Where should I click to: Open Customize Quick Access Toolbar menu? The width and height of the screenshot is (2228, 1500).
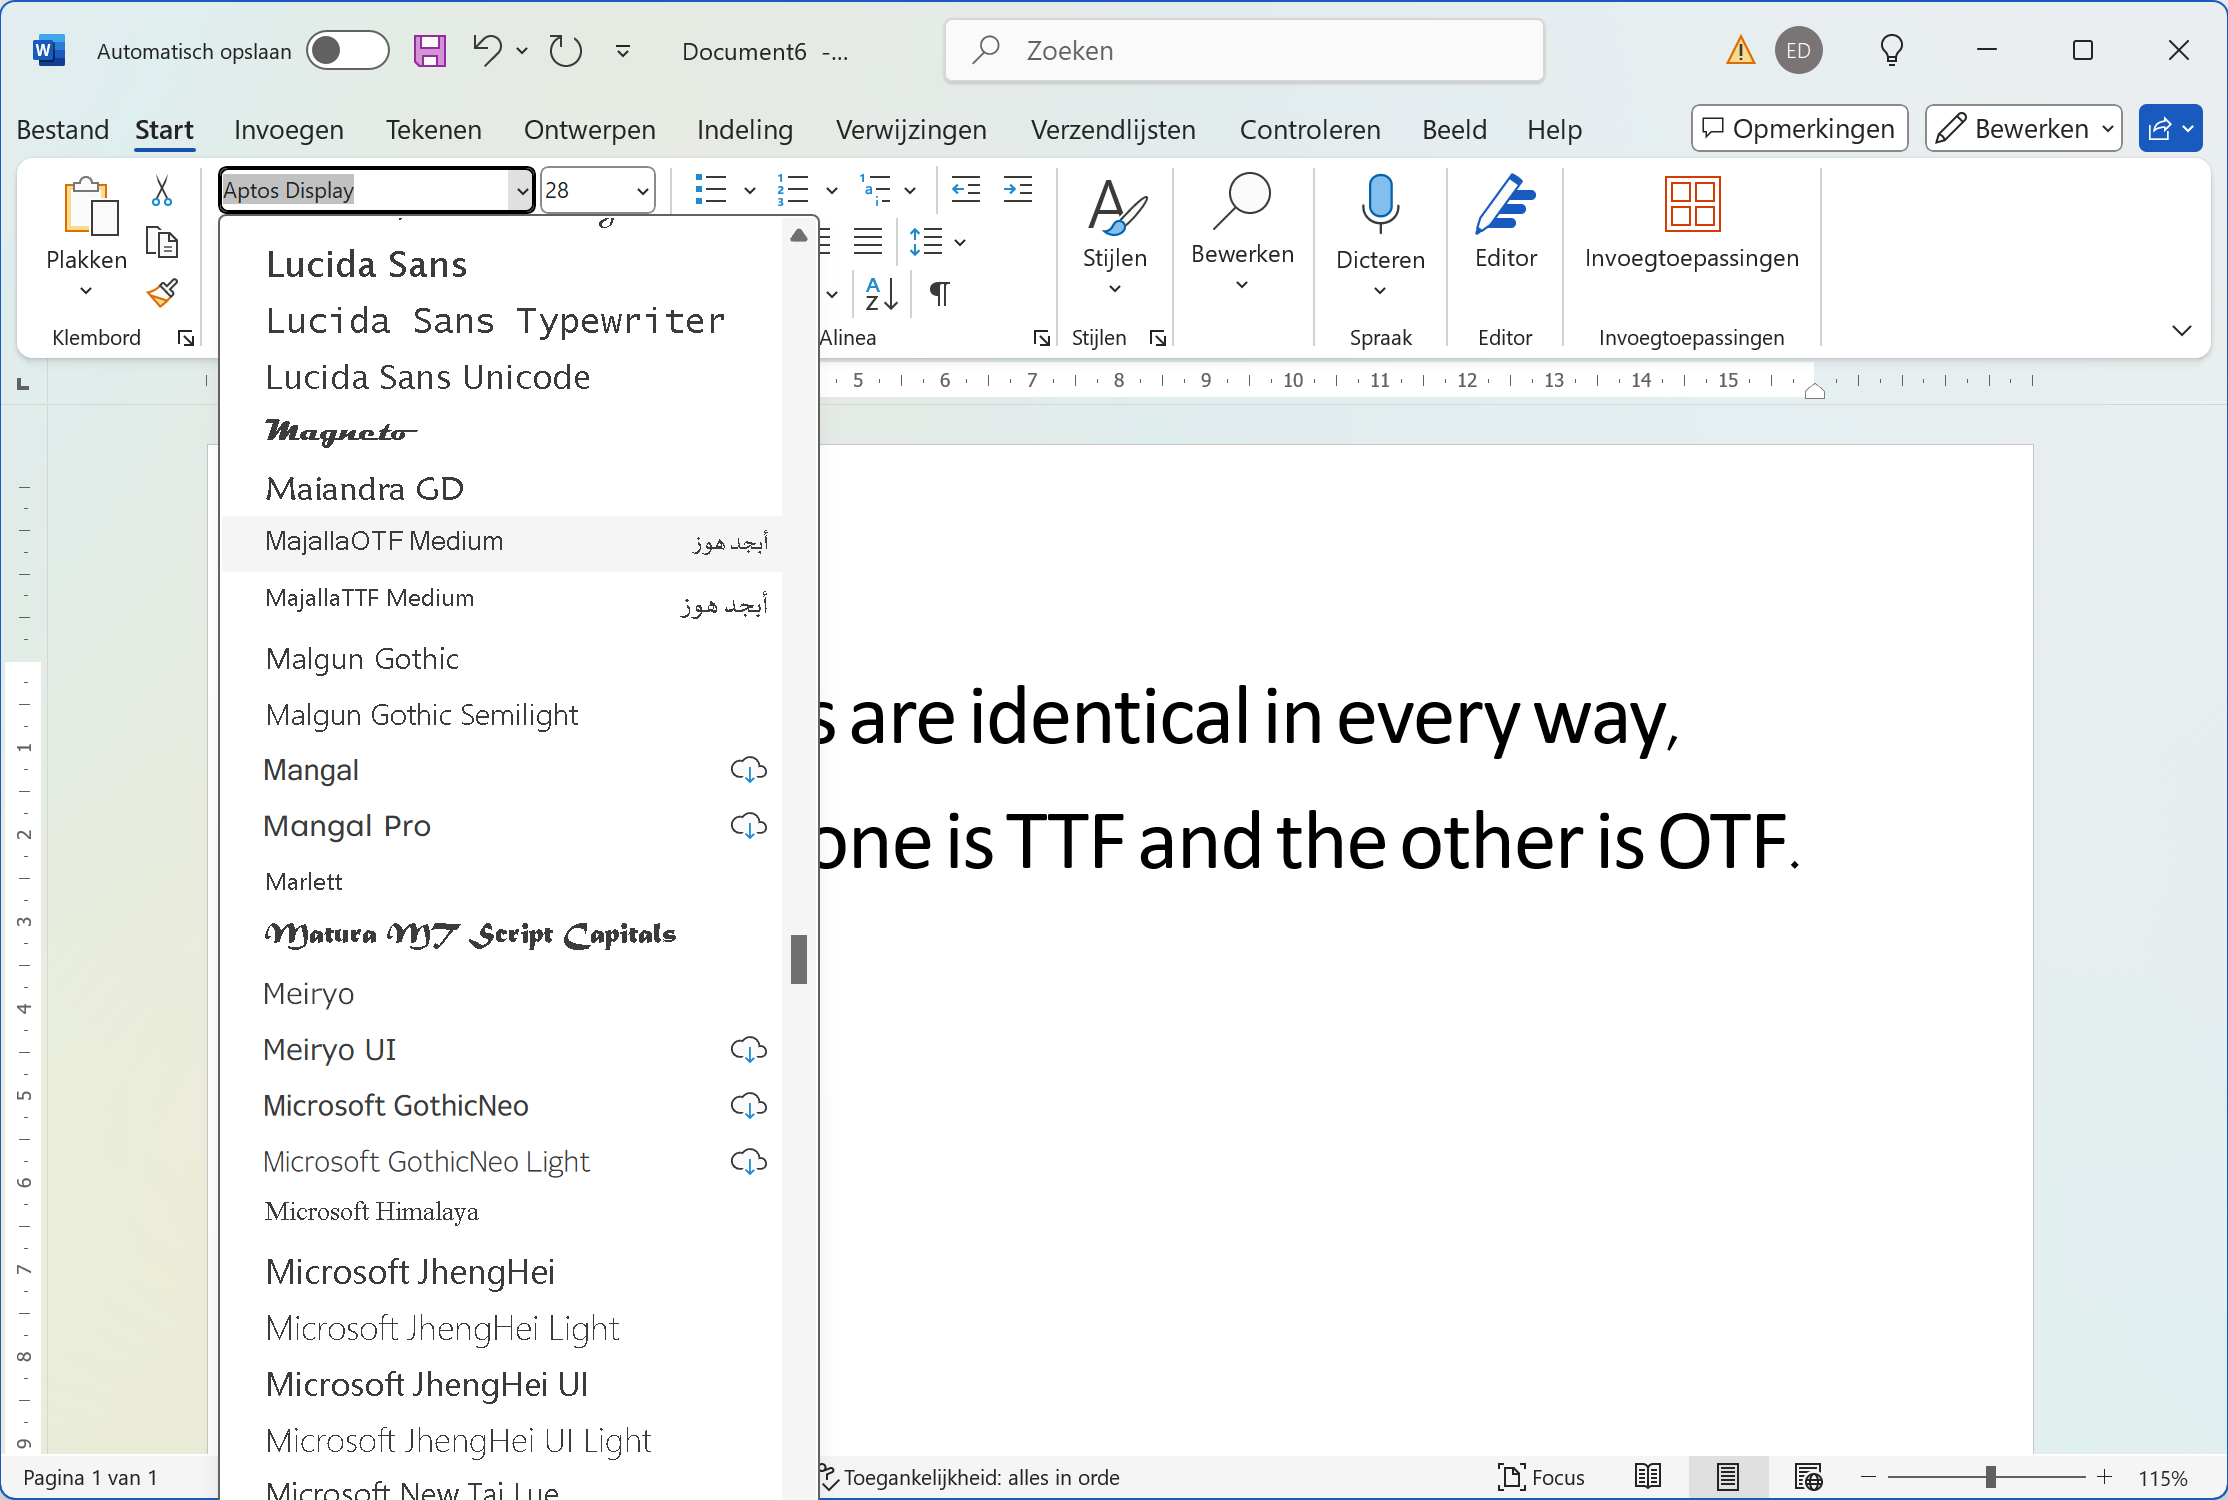pos(623,51)
